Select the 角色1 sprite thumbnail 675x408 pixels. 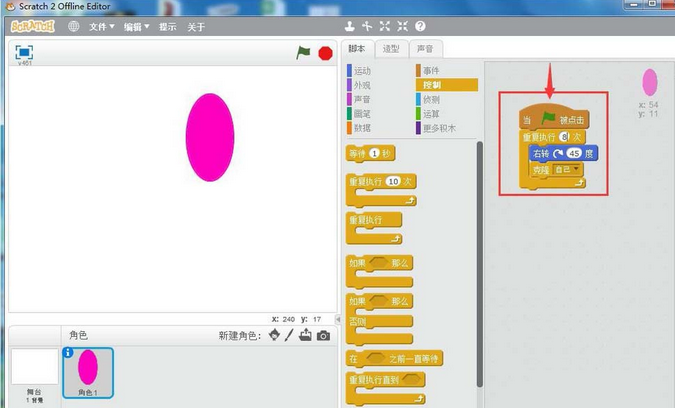tap(88, 371)
